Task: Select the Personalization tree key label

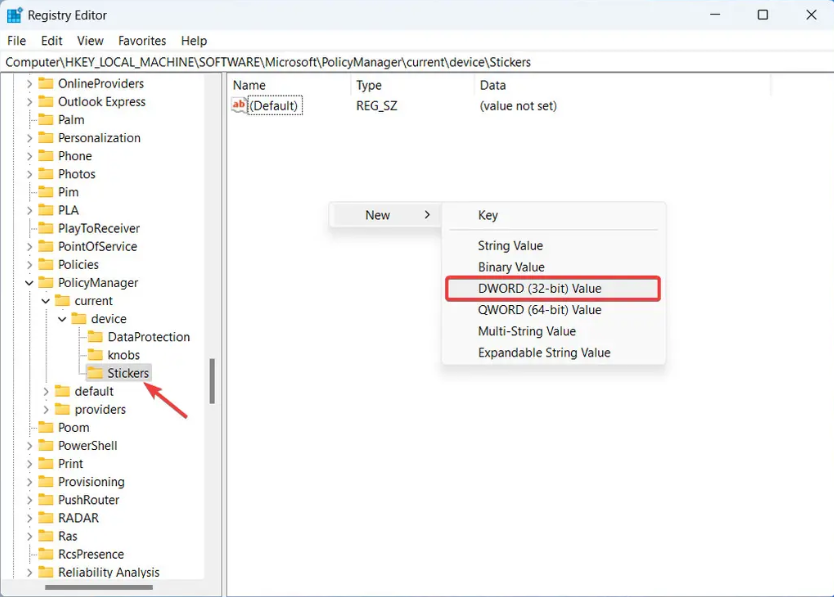Action: [99, 138]
